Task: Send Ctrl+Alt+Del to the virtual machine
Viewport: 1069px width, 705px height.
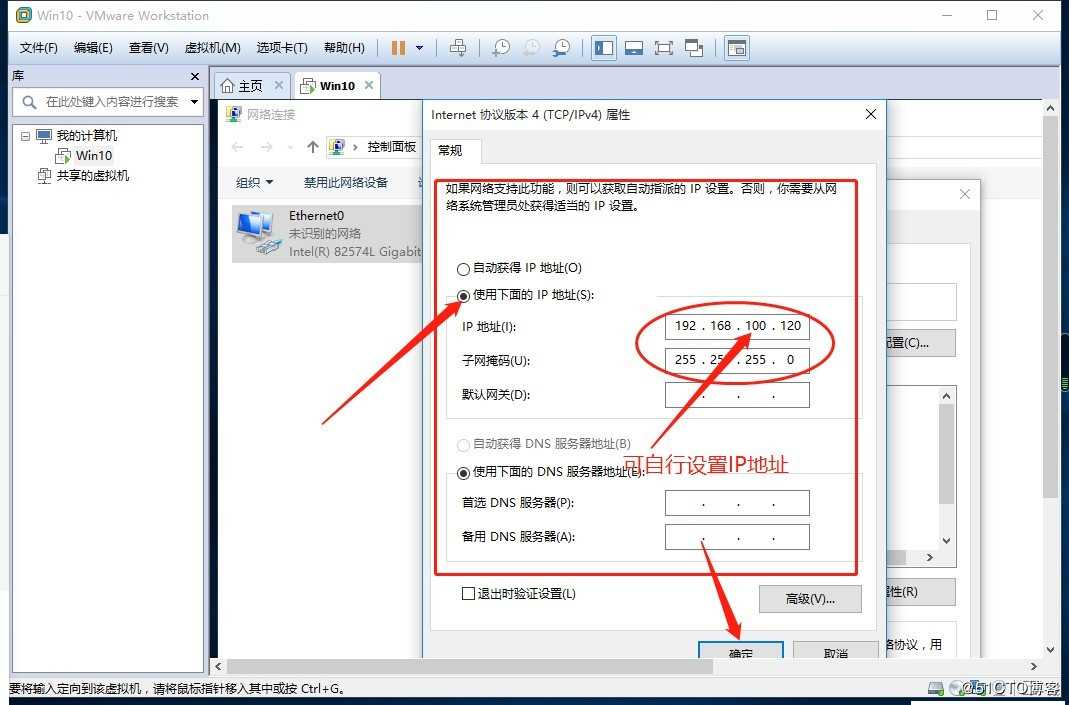Action: pos(458,48)
